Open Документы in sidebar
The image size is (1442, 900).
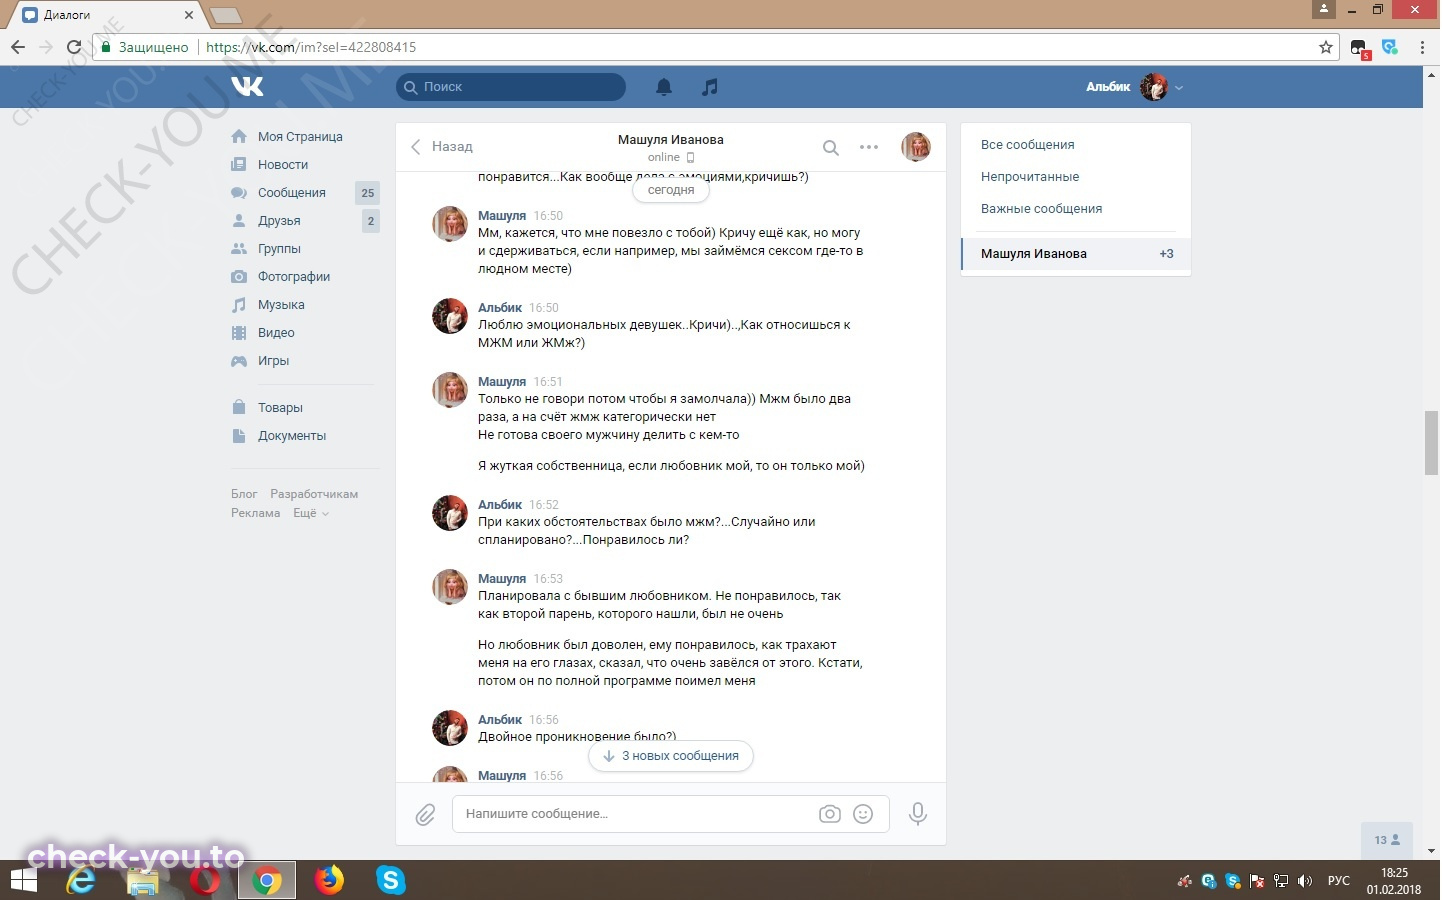292,436
